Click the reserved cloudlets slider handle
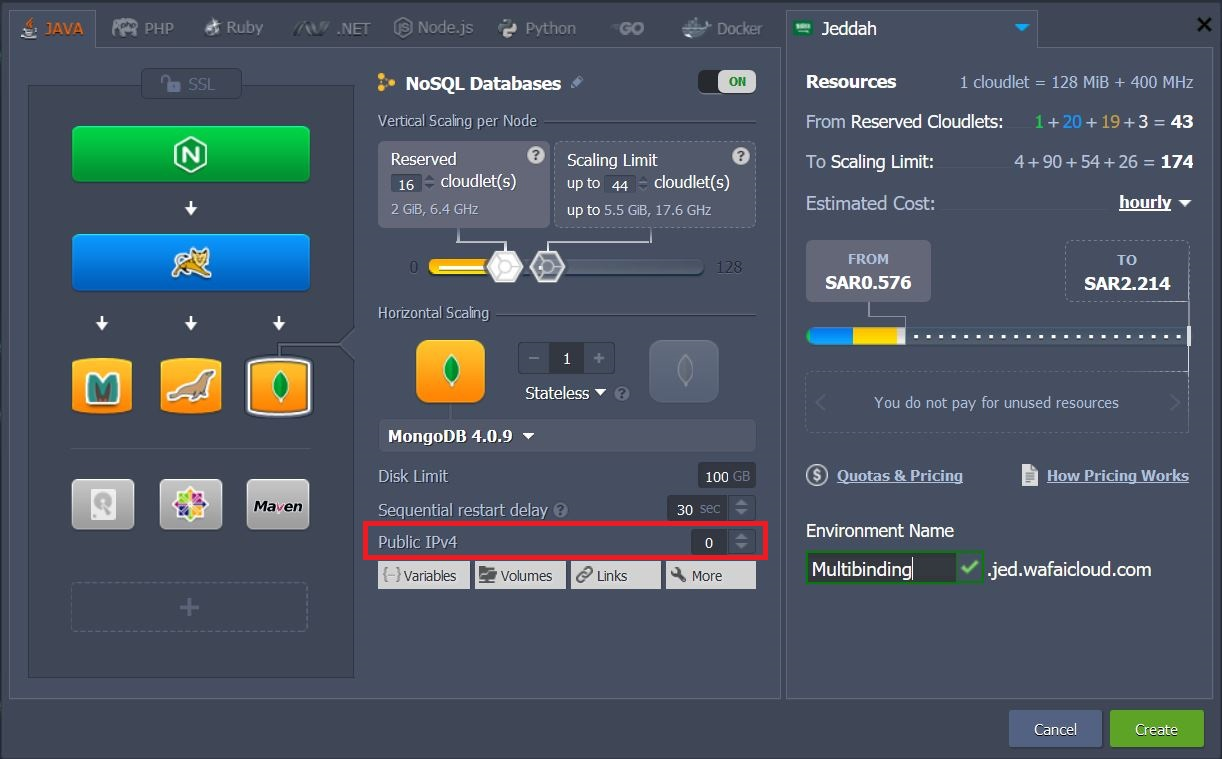This screenshot has height=759, width=1222. point(505,267)
